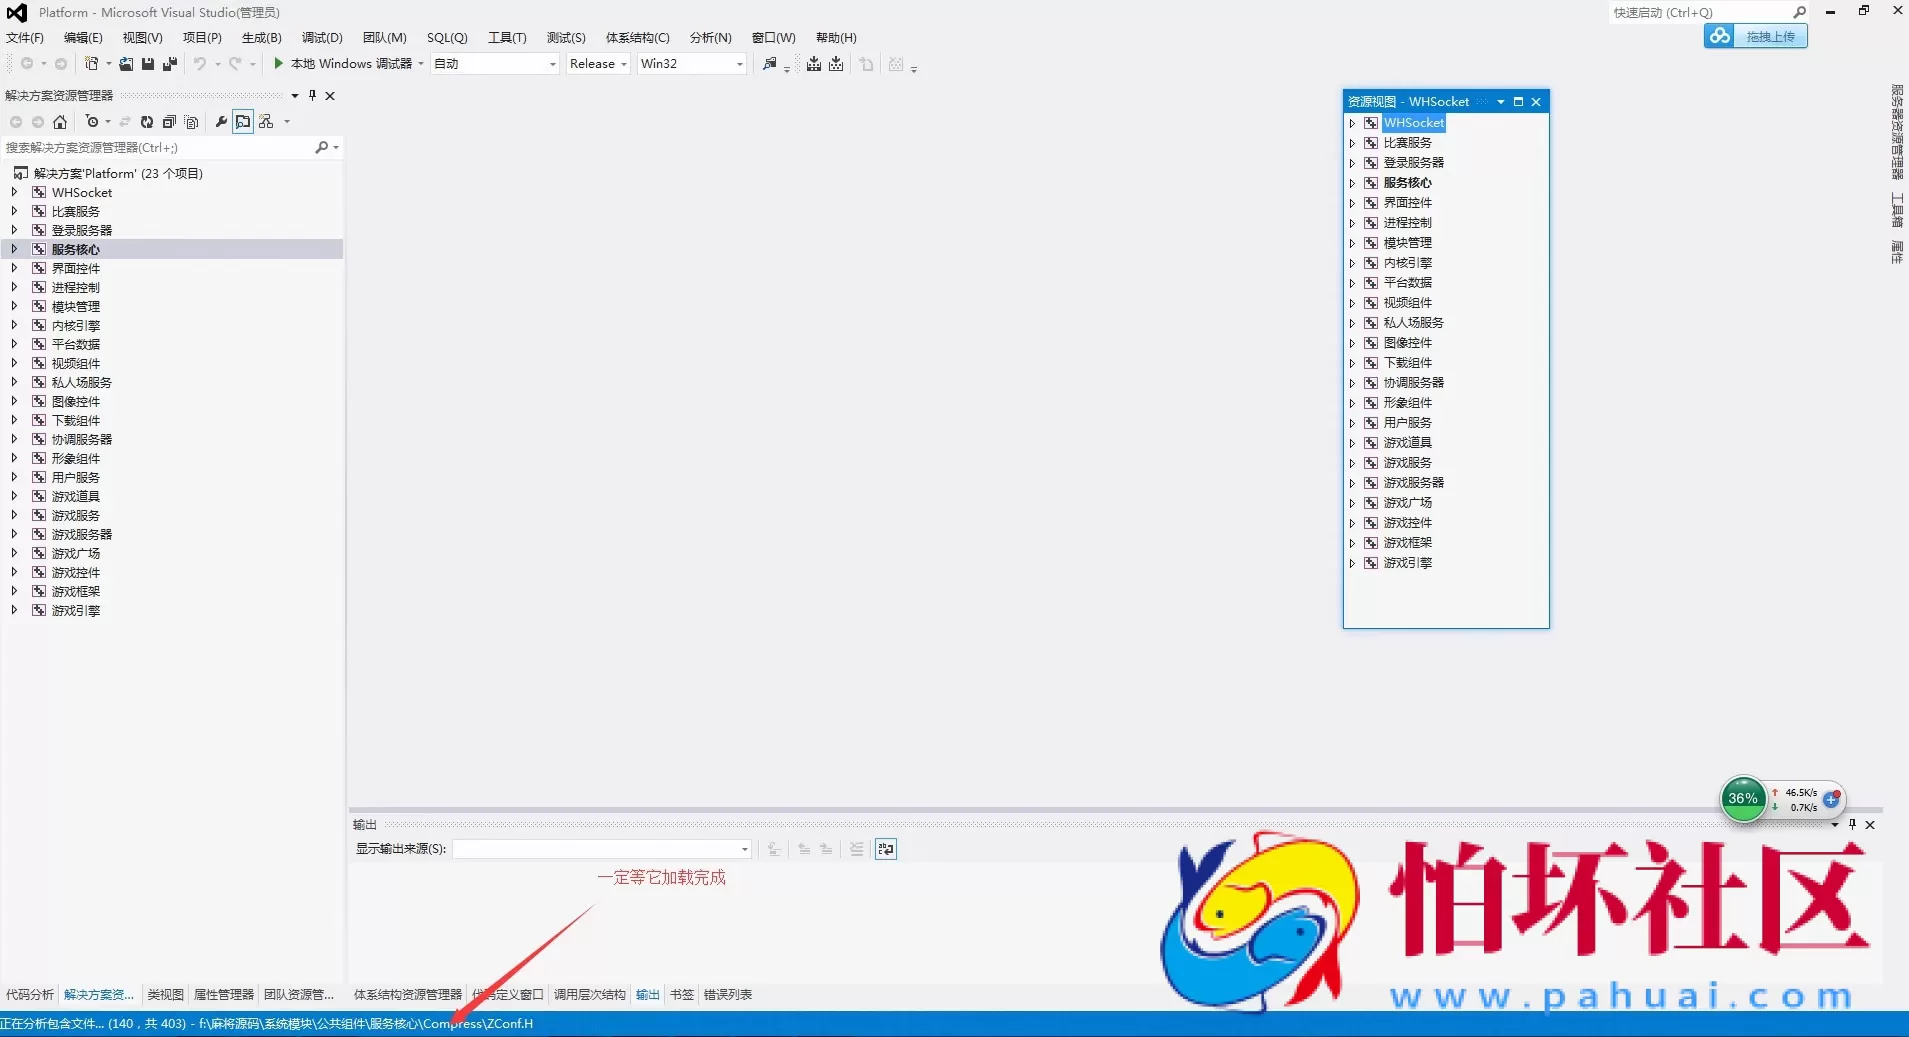Open the Release configuration dropdown
The image size is (1909, 1037).
tap(598, 64)
